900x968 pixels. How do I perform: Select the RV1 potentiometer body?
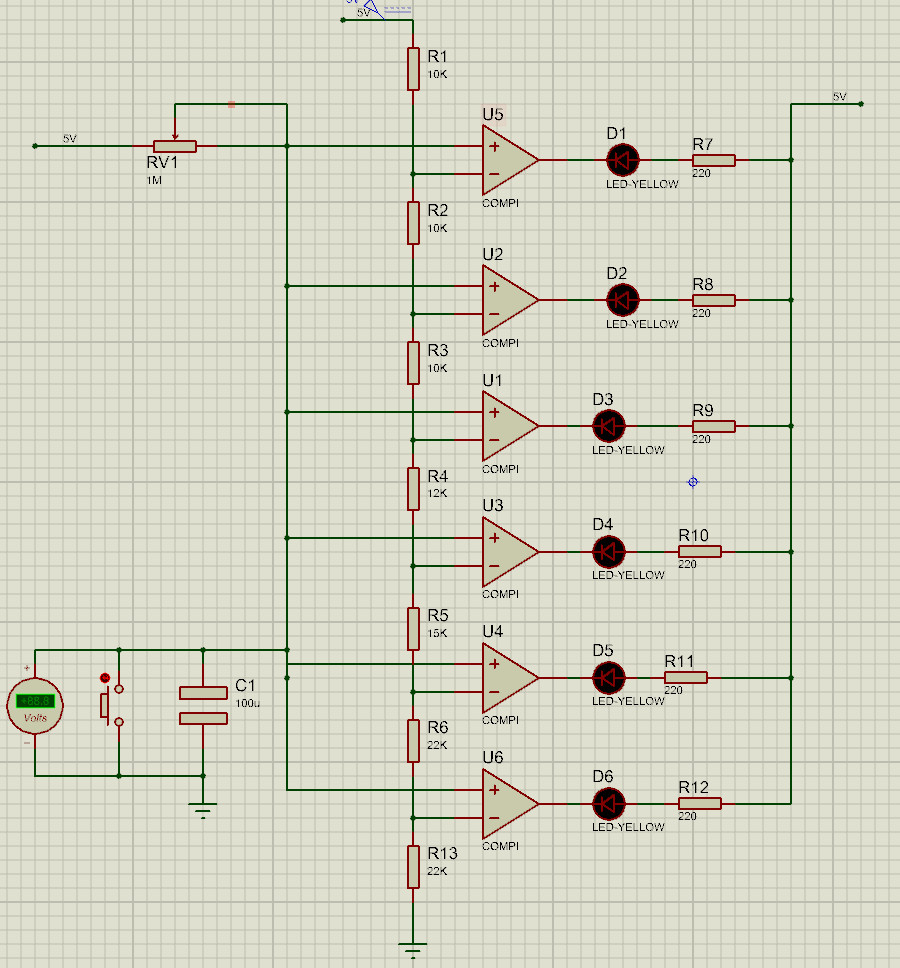coord(175,146)
